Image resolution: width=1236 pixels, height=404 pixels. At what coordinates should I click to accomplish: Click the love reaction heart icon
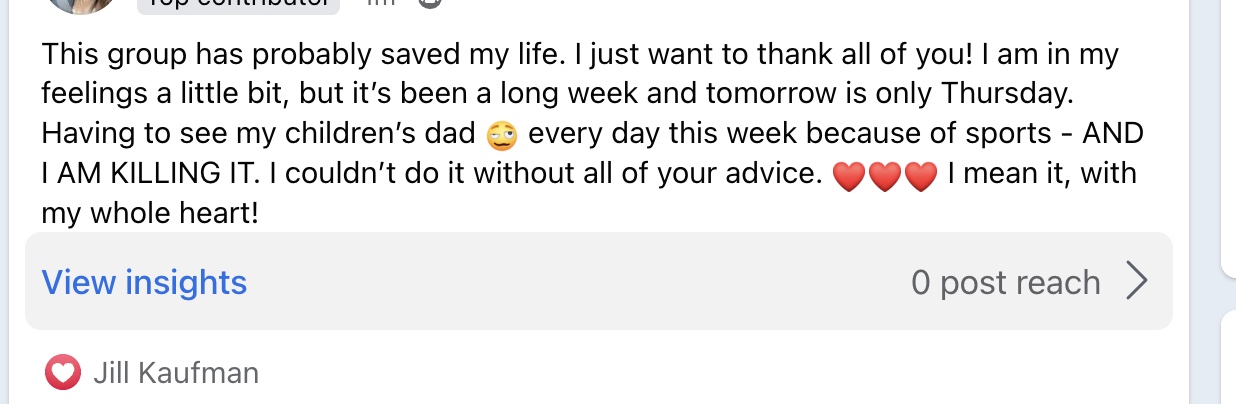tap(62, 374)
